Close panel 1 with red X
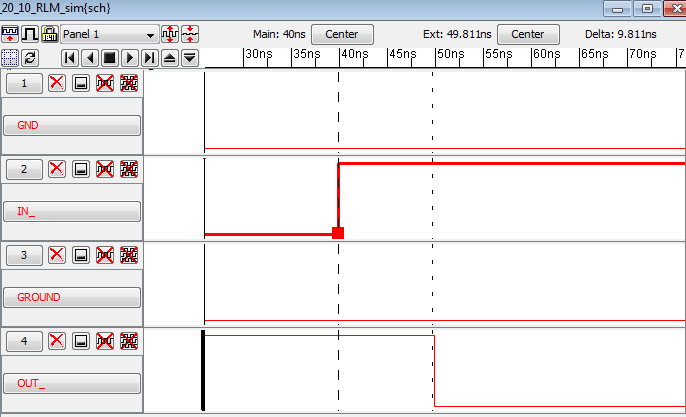 [x=57, y=83]
